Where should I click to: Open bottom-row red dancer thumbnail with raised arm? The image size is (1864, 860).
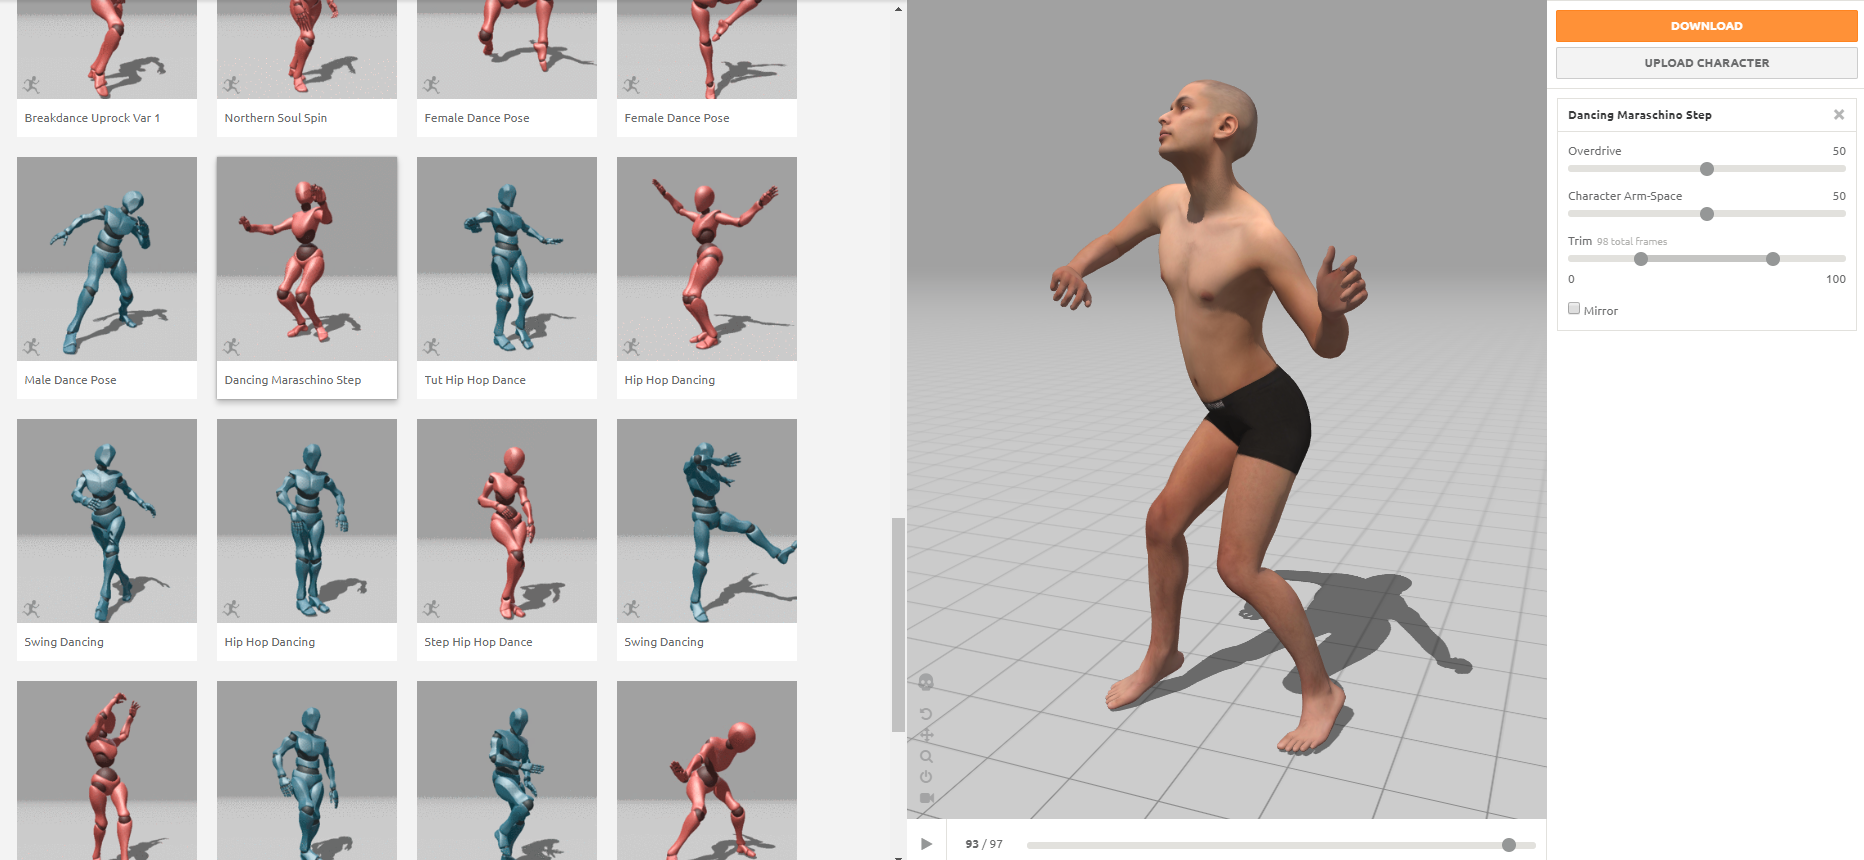coord(107,770)
